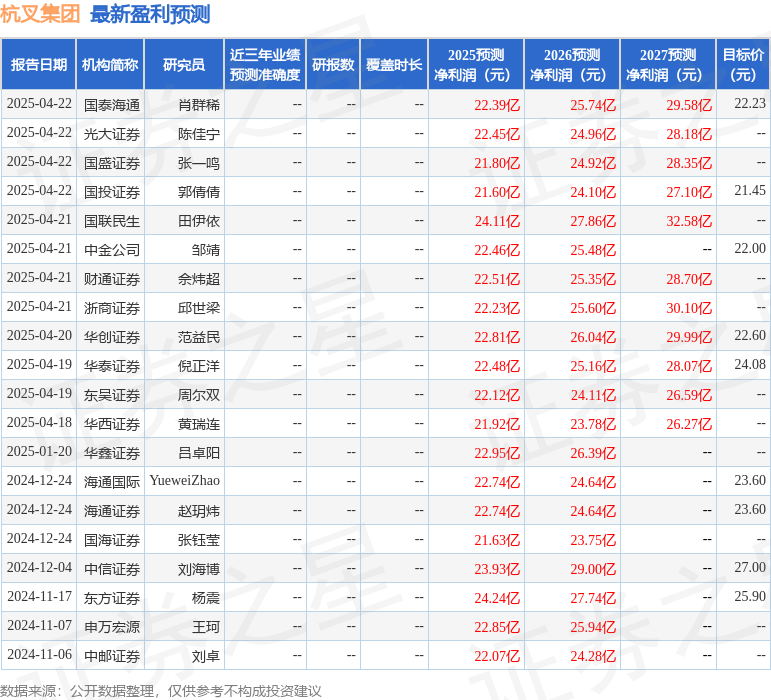Click the 26.59亿 forecast value
The width and height of the screenshot is (771, 700).
coord(689,395)
